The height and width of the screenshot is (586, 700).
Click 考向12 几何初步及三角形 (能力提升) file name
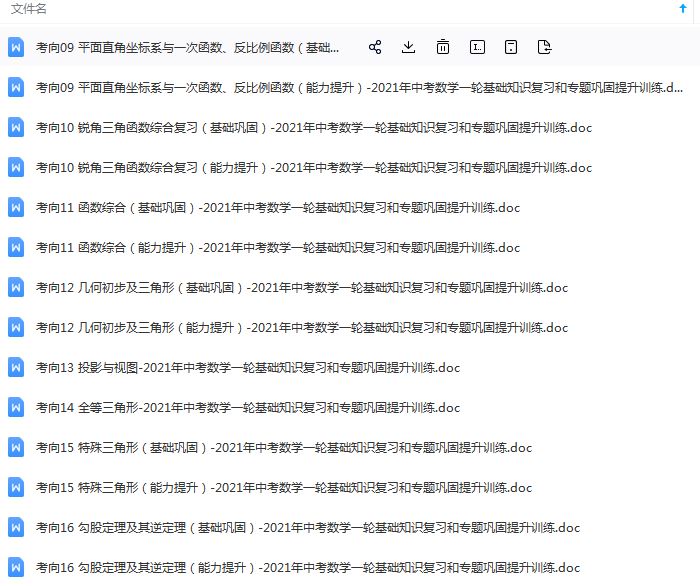coord(301,328)
